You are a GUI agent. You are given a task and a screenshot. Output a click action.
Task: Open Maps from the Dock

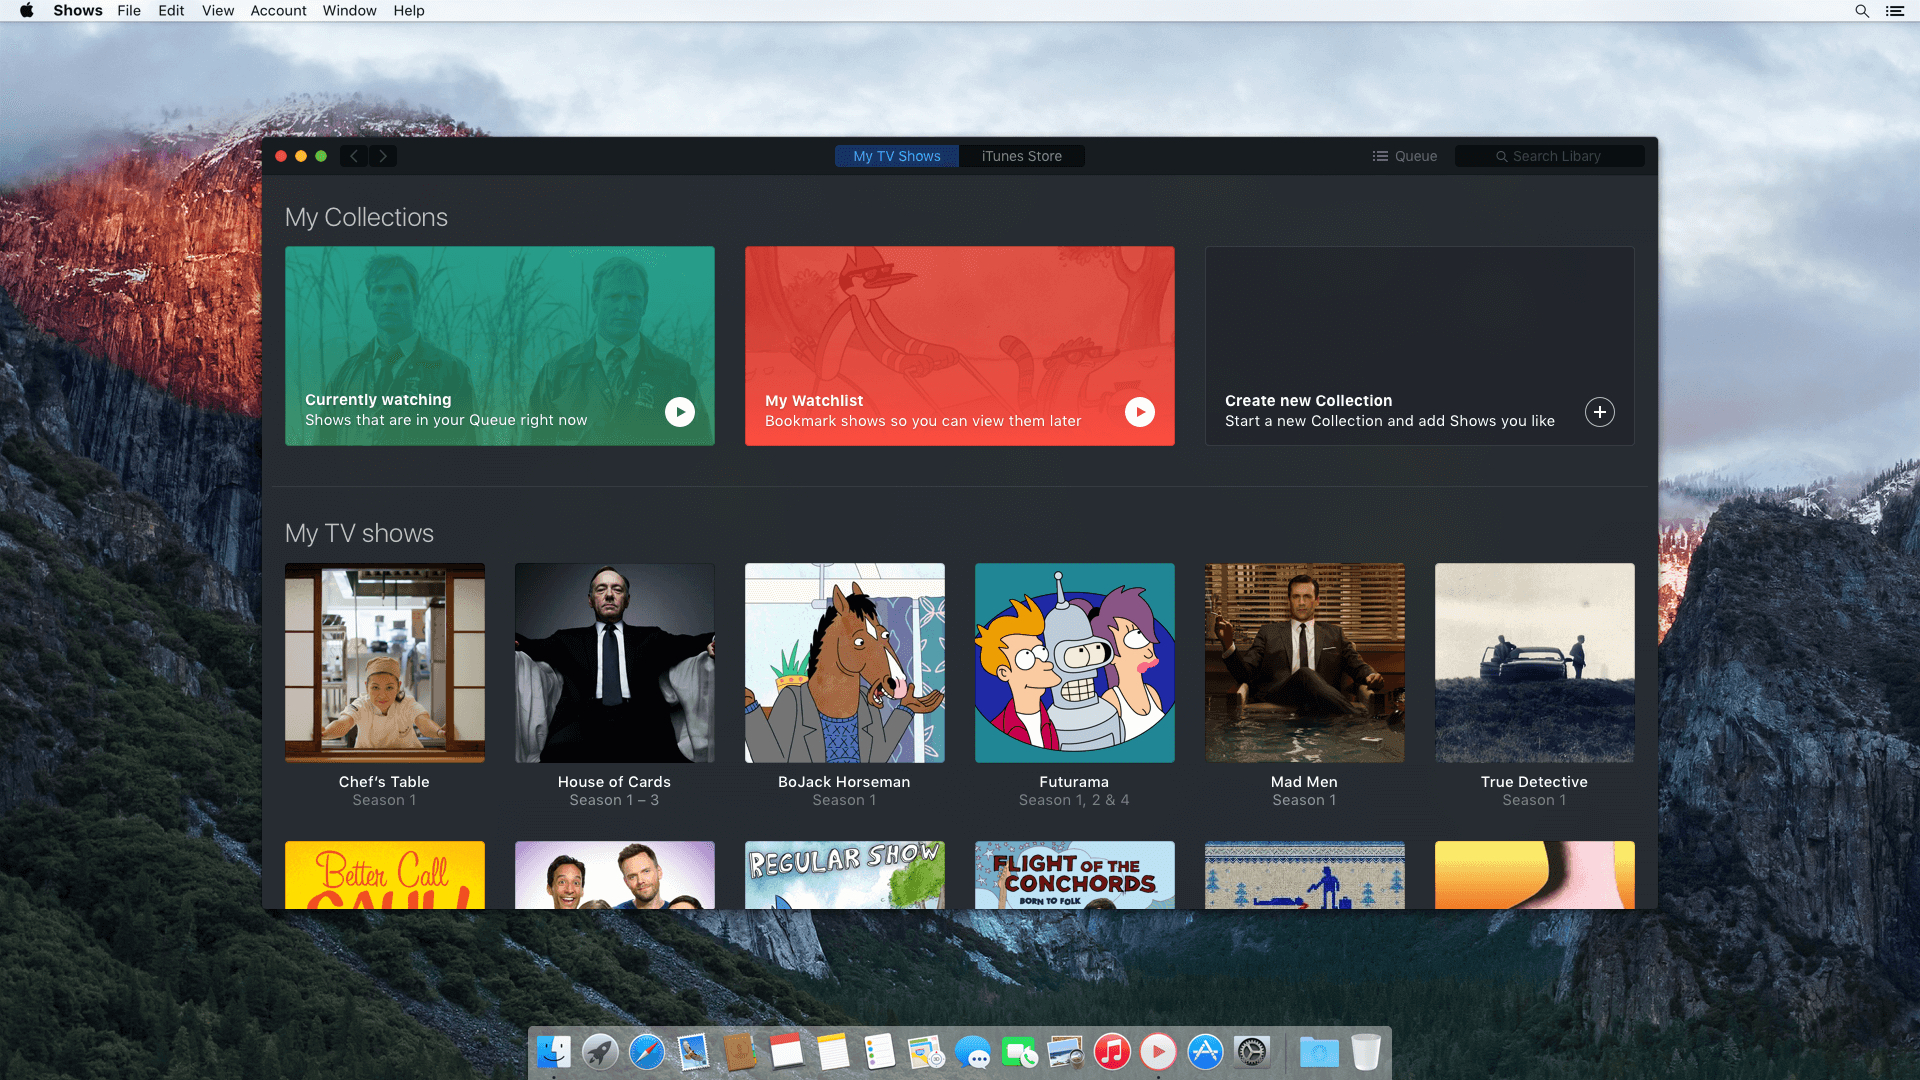tap(926, 1052)
